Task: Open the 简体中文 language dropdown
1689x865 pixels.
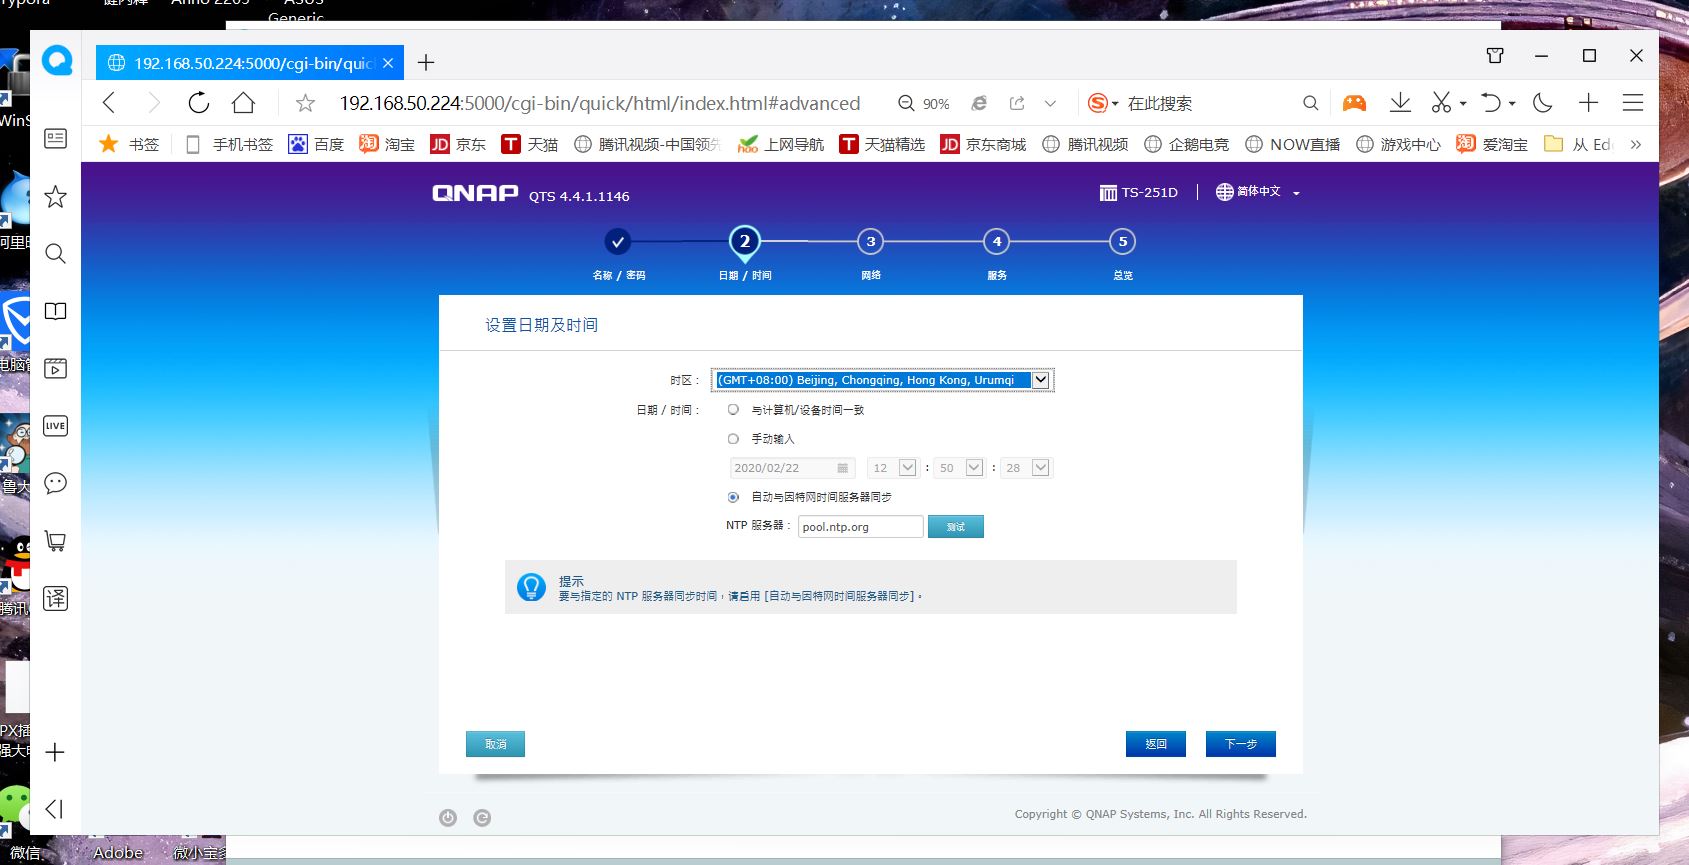Action: pyautogui.click(x=1258, y=192)
